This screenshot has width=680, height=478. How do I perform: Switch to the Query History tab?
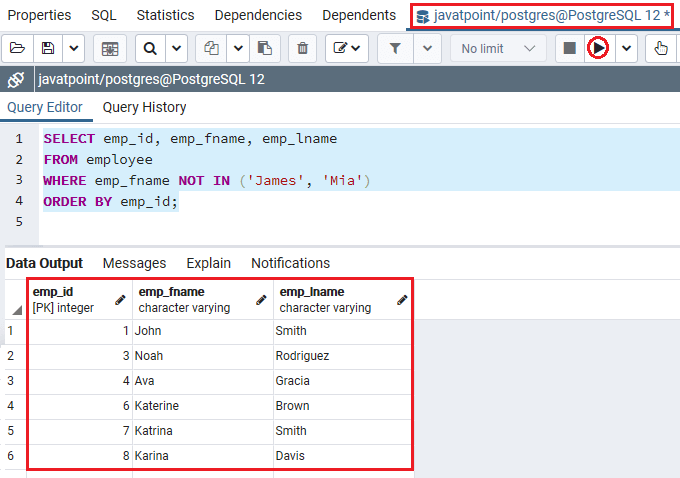click(144, 107)
